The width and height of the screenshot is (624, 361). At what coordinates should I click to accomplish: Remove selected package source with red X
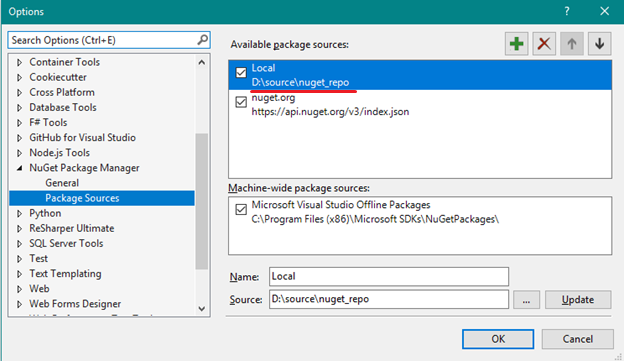[544, 44]
